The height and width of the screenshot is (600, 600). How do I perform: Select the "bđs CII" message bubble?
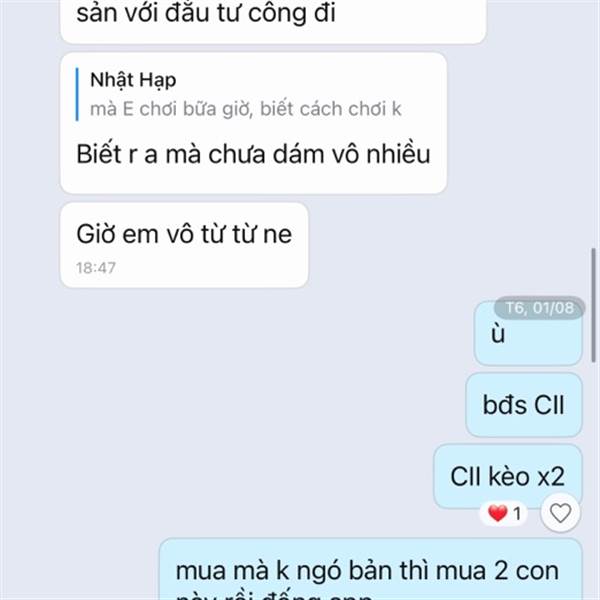(524, 405)
